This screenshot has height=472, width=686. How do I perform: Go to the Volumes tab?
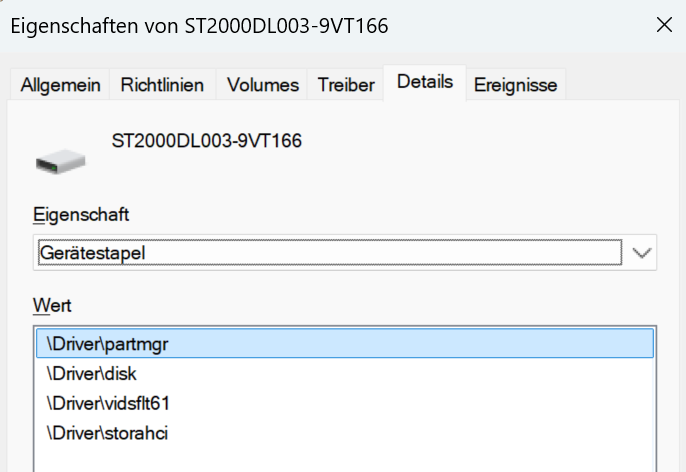coord(262,85)
